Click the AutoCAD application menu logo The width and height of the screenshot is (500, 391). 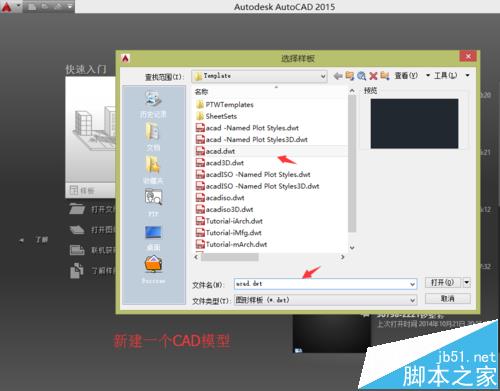pos(6,6)
